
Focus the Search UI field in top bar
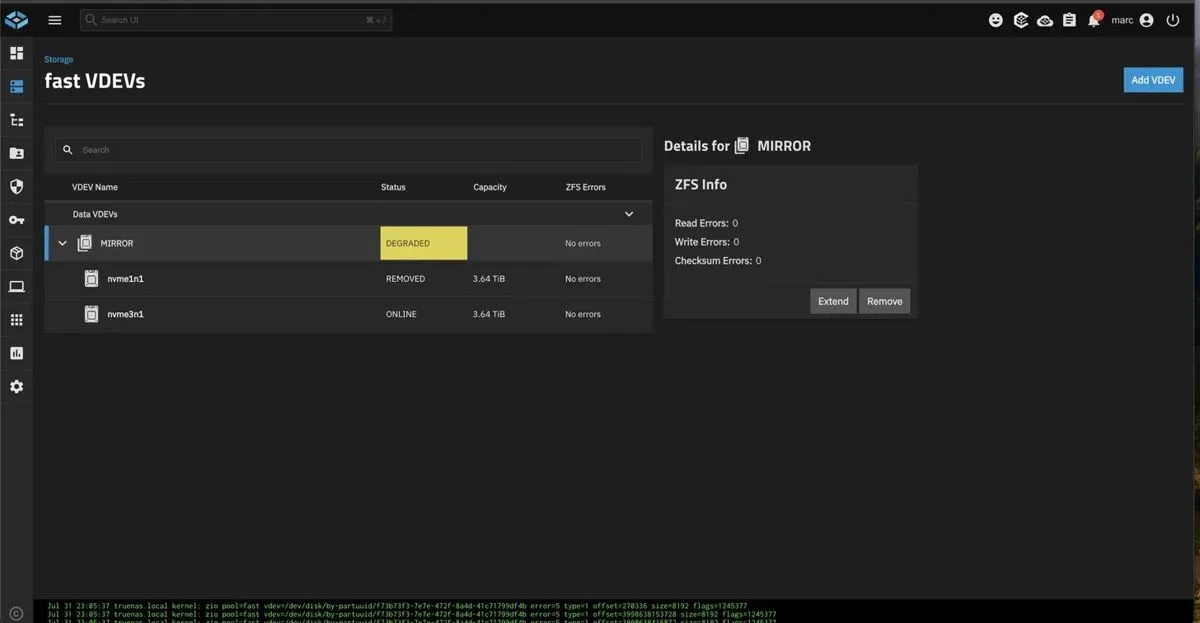click(x=236, y=20)
